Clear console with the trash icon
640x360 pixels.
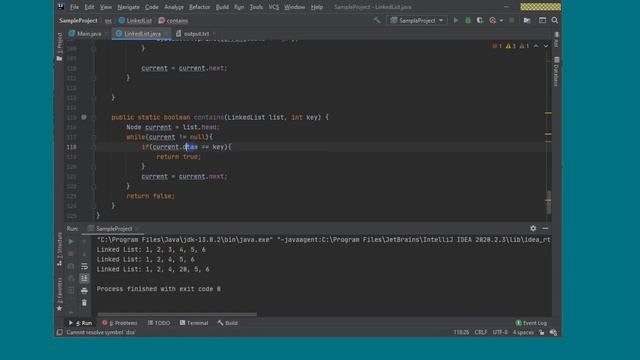84,303
